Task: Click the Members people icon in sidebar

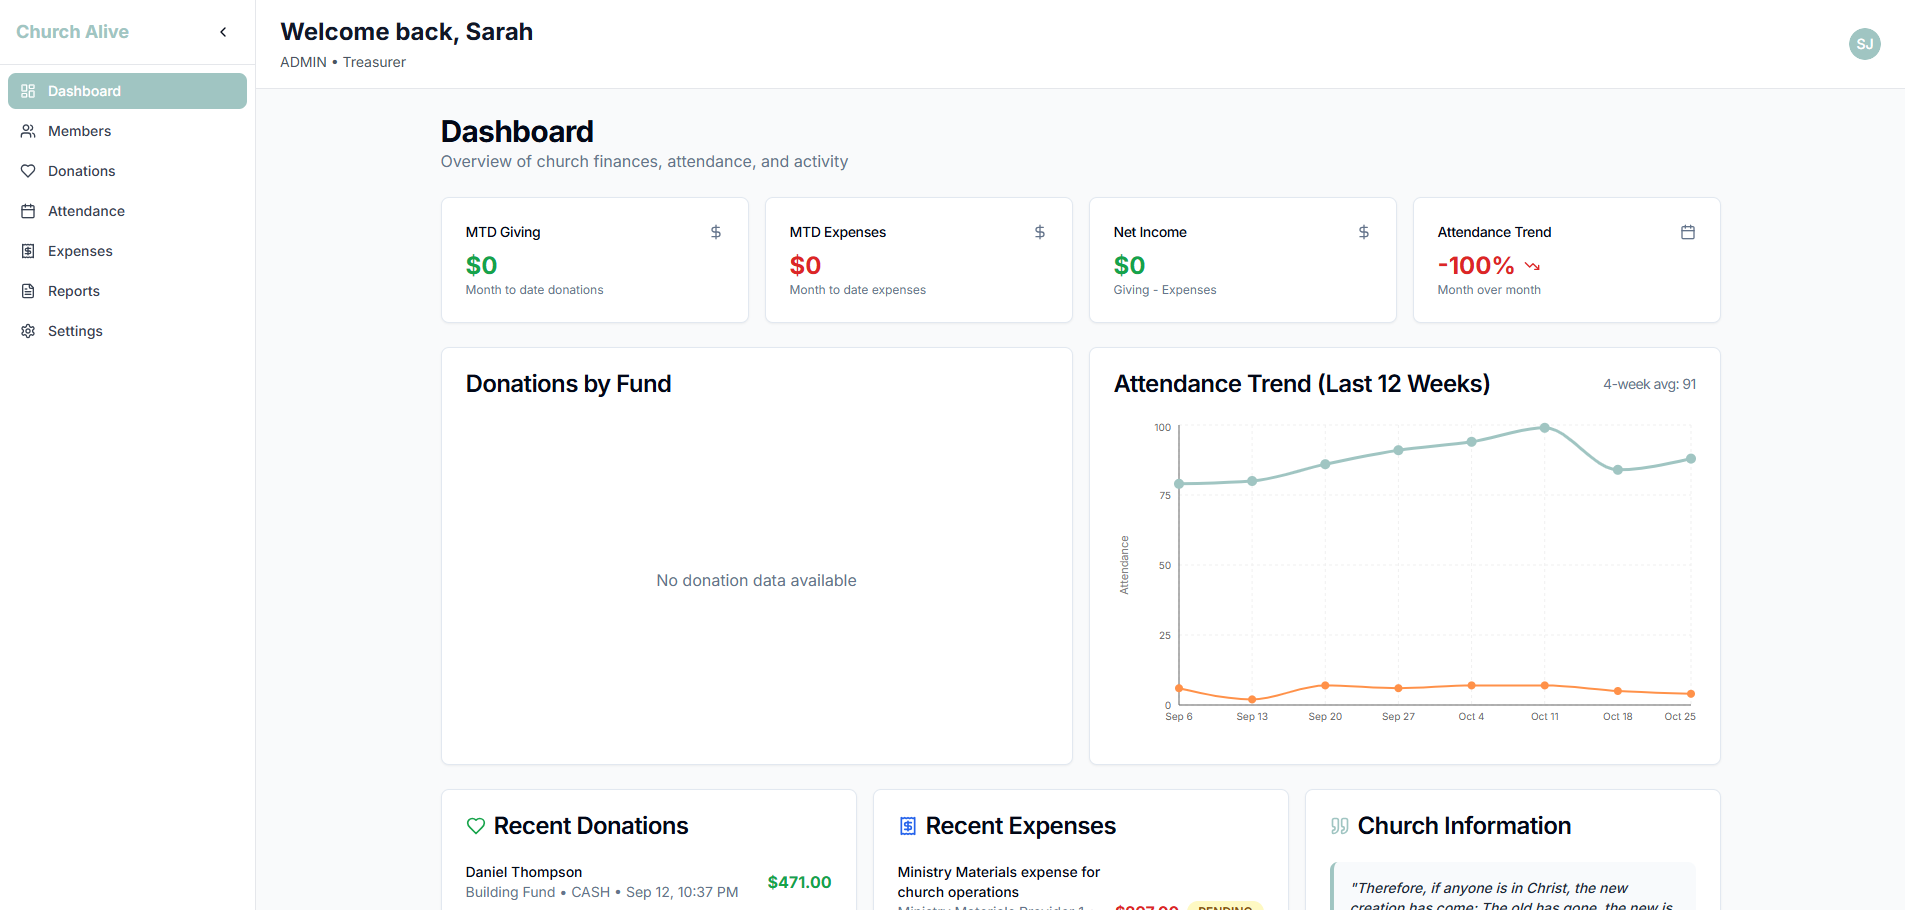Action: coord(28,131)
